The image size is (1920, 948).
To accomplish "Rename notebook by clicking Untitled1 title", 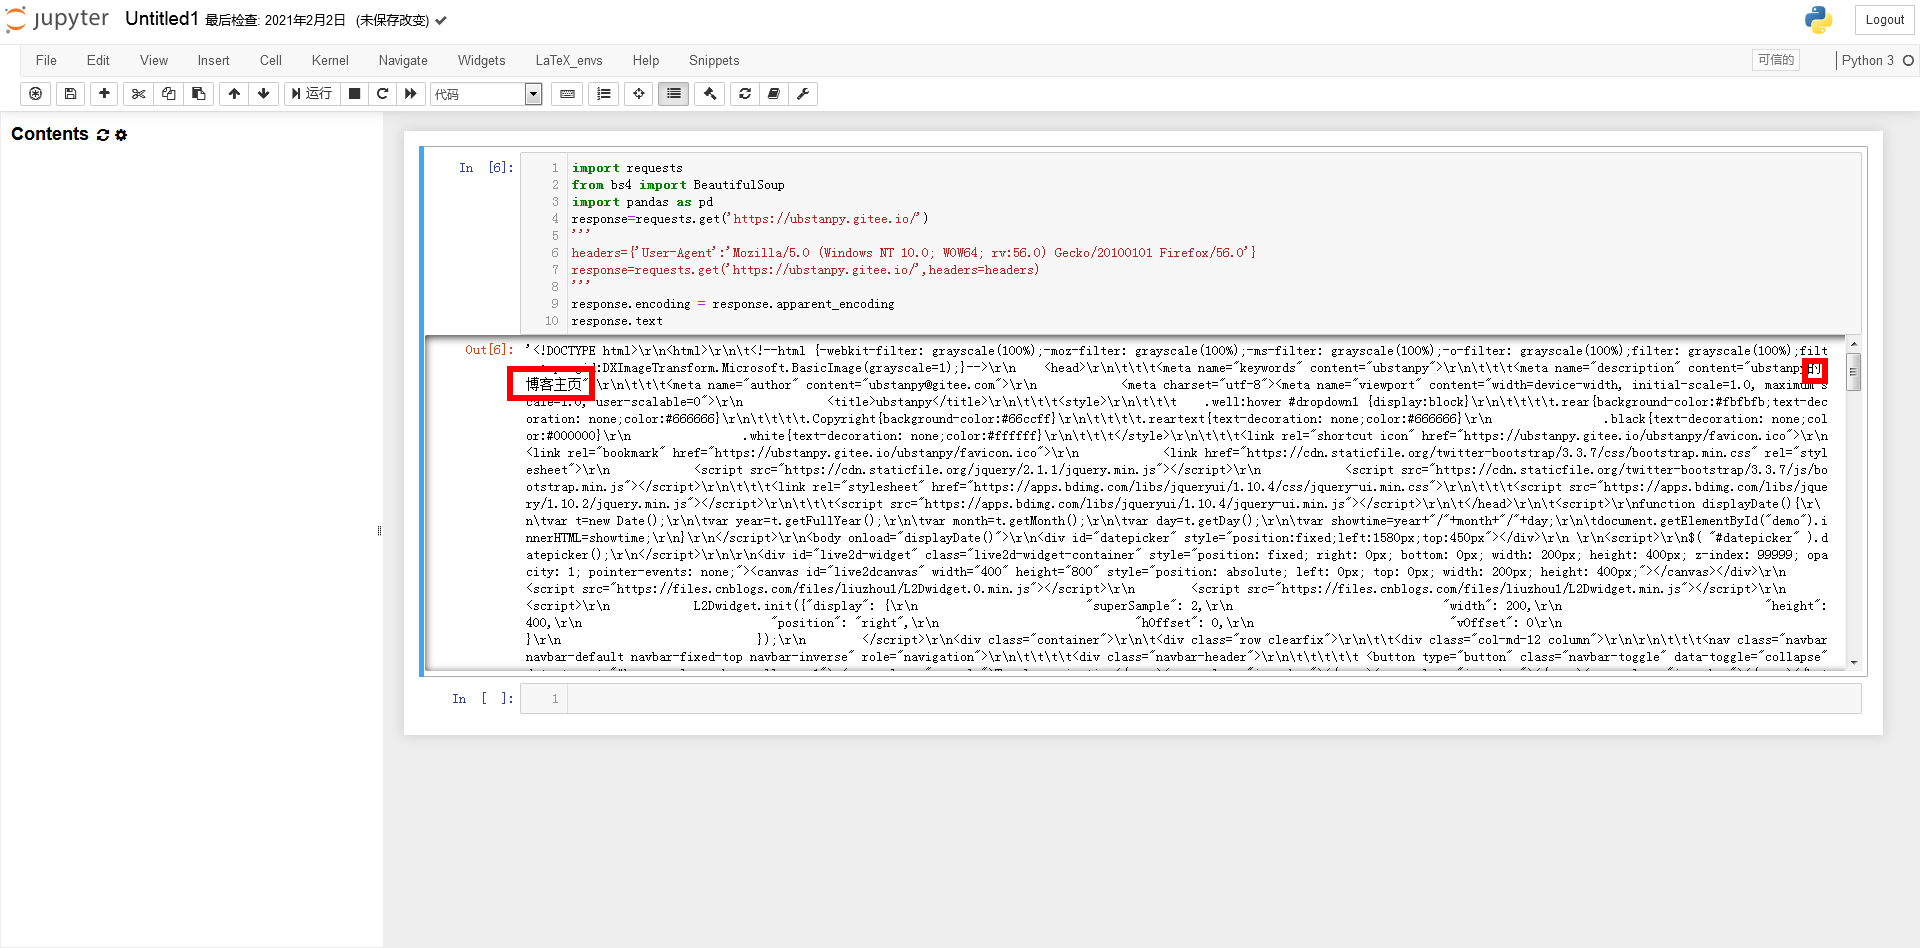I will 162,19.
